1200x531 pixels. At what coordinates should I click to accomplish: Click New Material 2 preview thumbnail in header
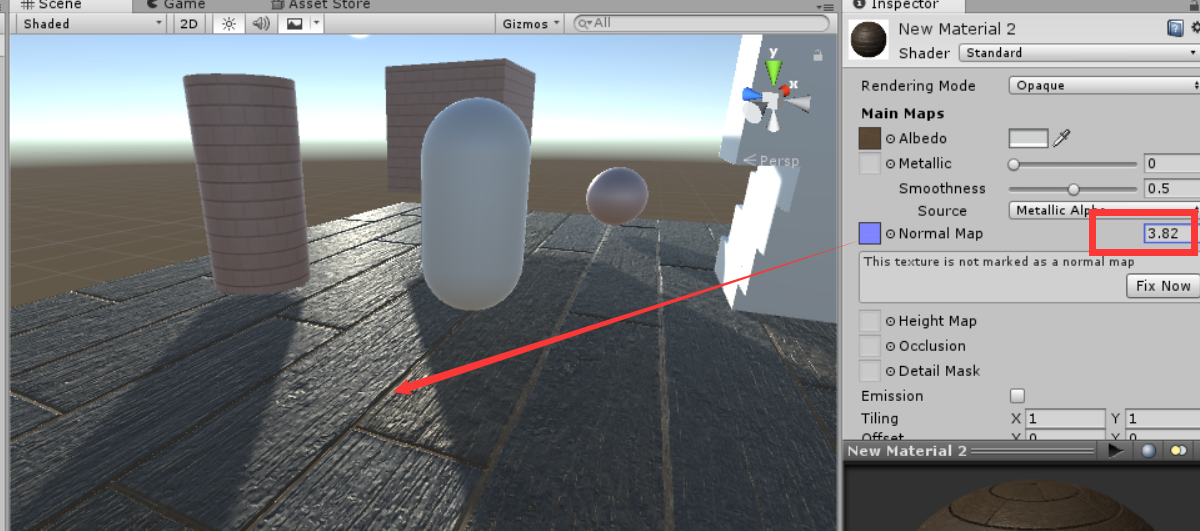[868, 40]
